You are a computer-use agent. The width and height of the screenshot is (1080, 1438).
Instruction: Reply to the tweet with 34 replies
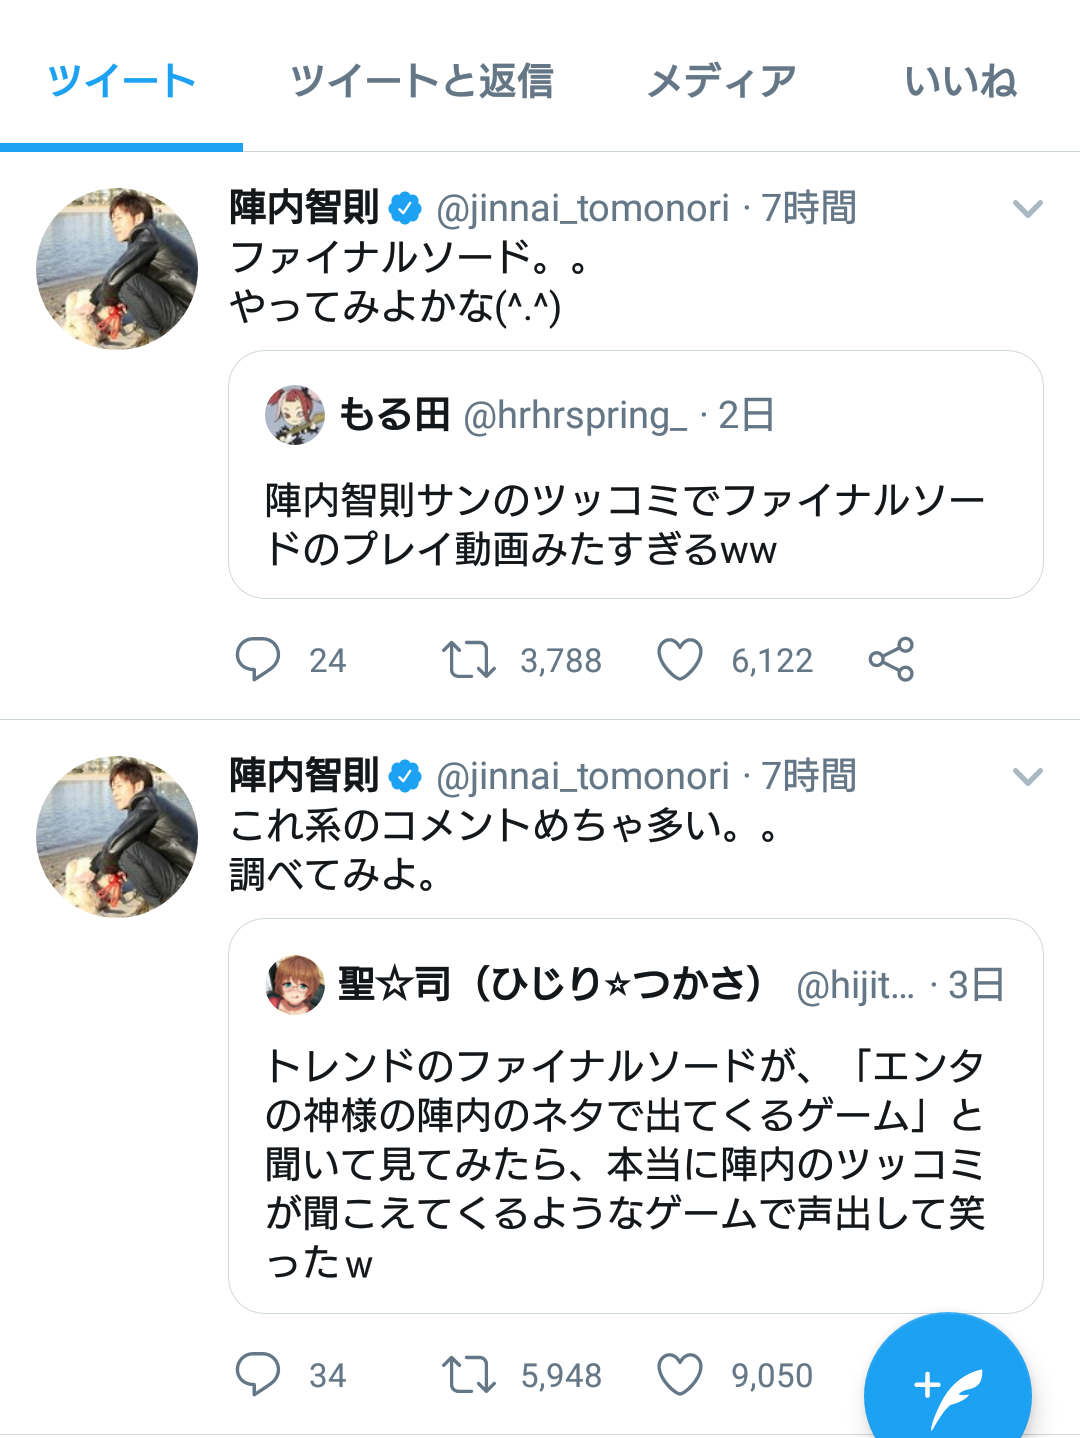pyautogui.click(x=258, y=1375)
